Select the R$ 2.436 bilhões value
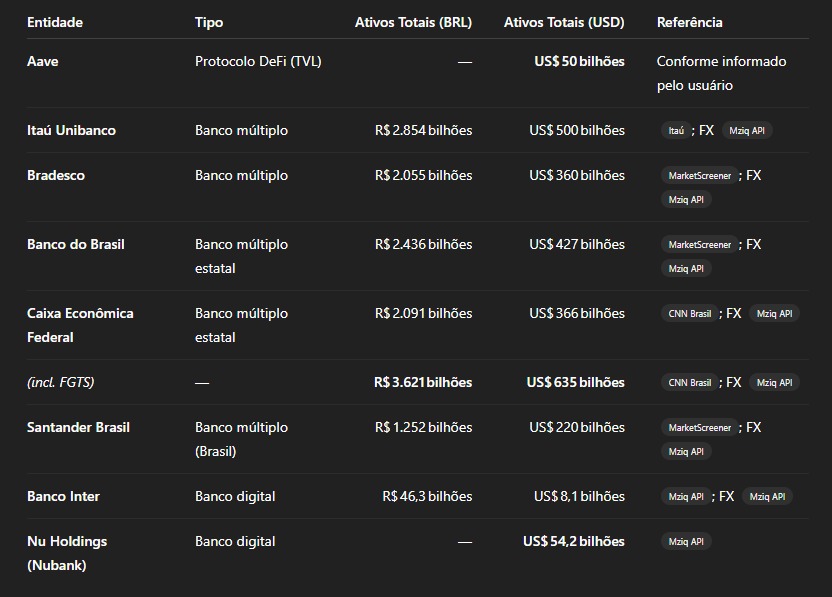The width and height of the screenshot is (832, 597). pyautogui.click(x=423, y=245)
